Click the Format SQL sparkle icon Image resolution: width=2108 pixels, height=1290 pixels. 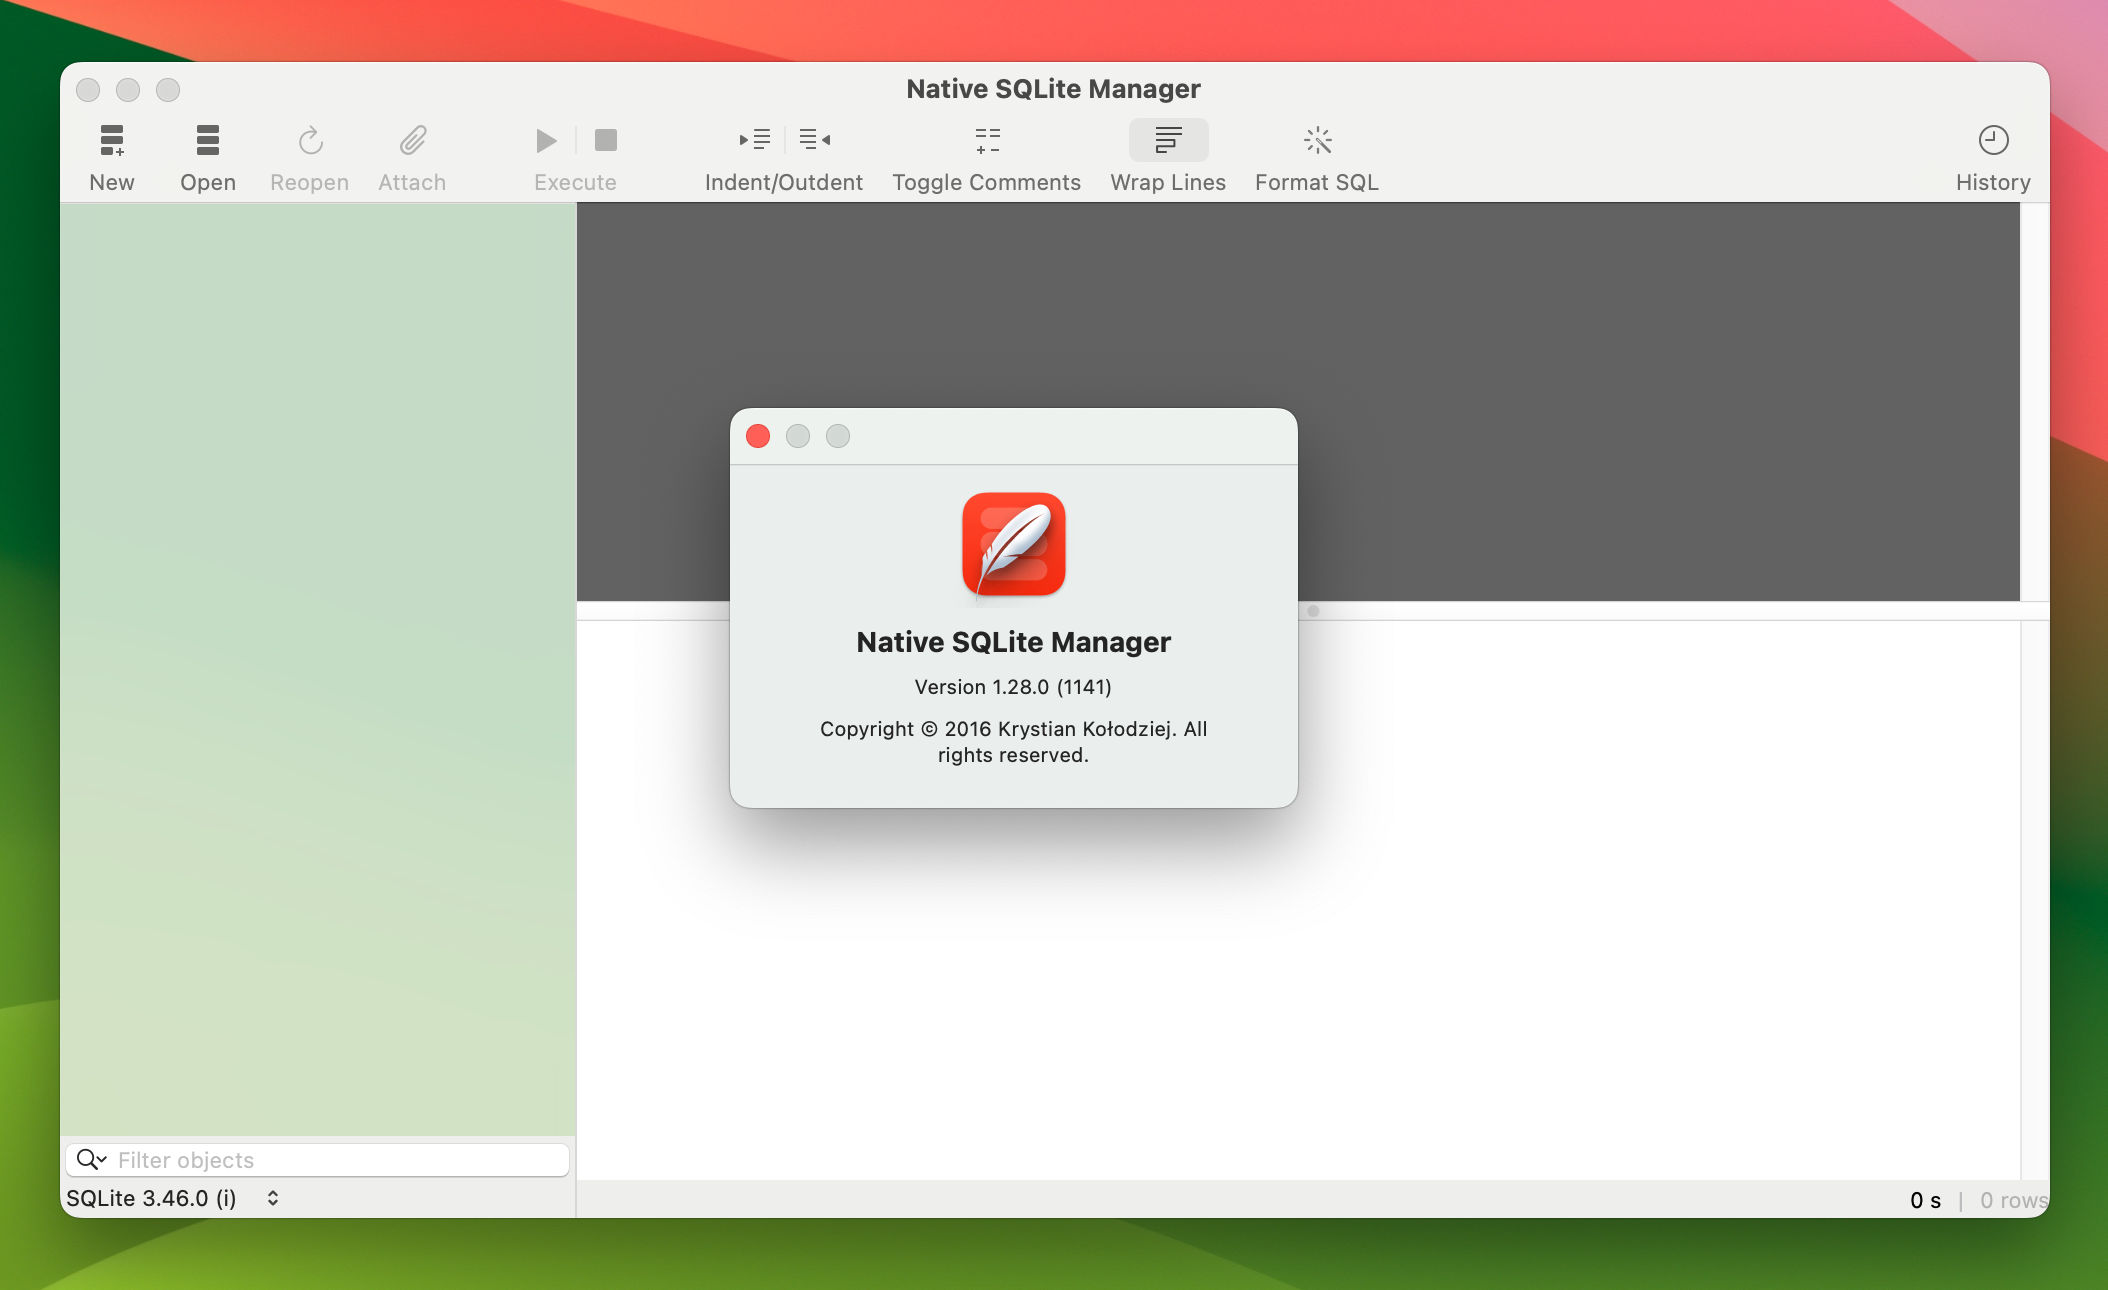pos(1318,140)
